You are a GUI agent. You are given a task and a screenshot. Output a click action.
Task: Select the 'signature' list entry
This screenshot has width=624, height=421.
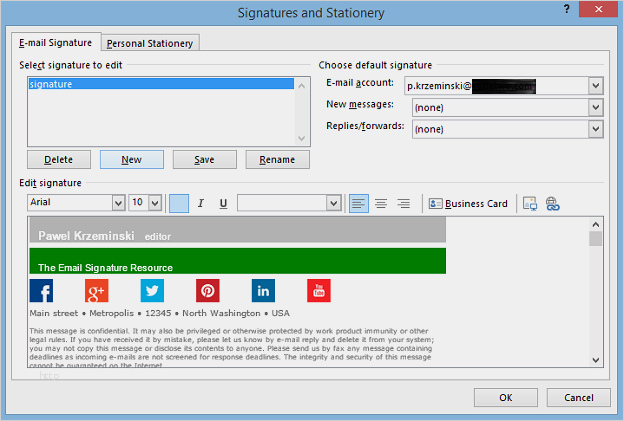tap(161, 84)
